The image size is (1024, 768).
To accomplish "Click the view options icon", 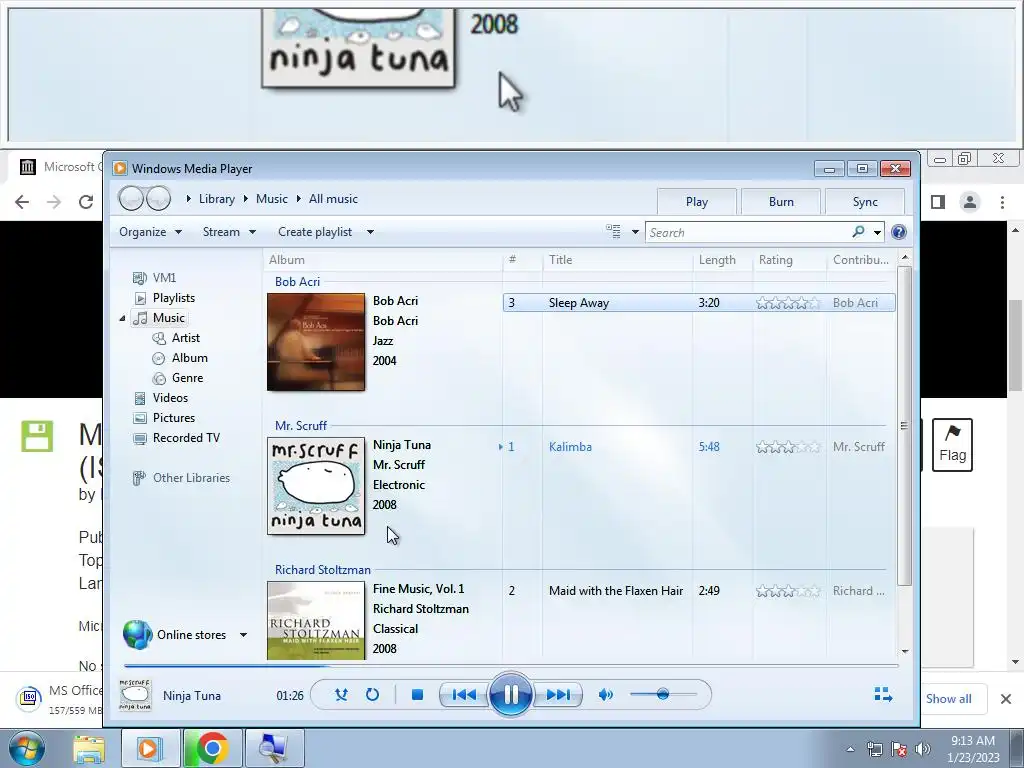I will click(613, 231).
